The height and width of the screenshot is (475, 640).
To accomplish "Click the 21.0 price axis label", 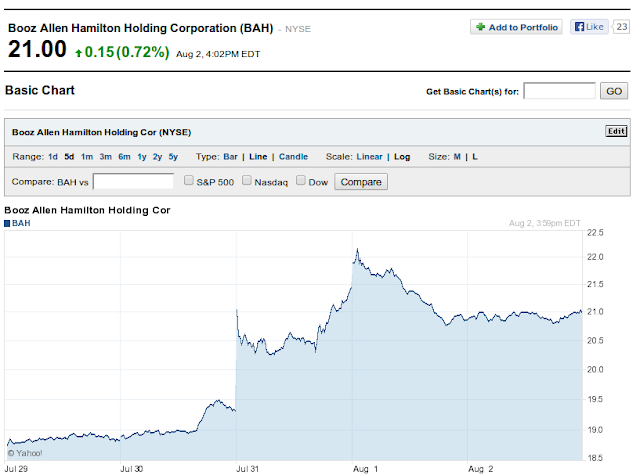I will pos(595,312).
